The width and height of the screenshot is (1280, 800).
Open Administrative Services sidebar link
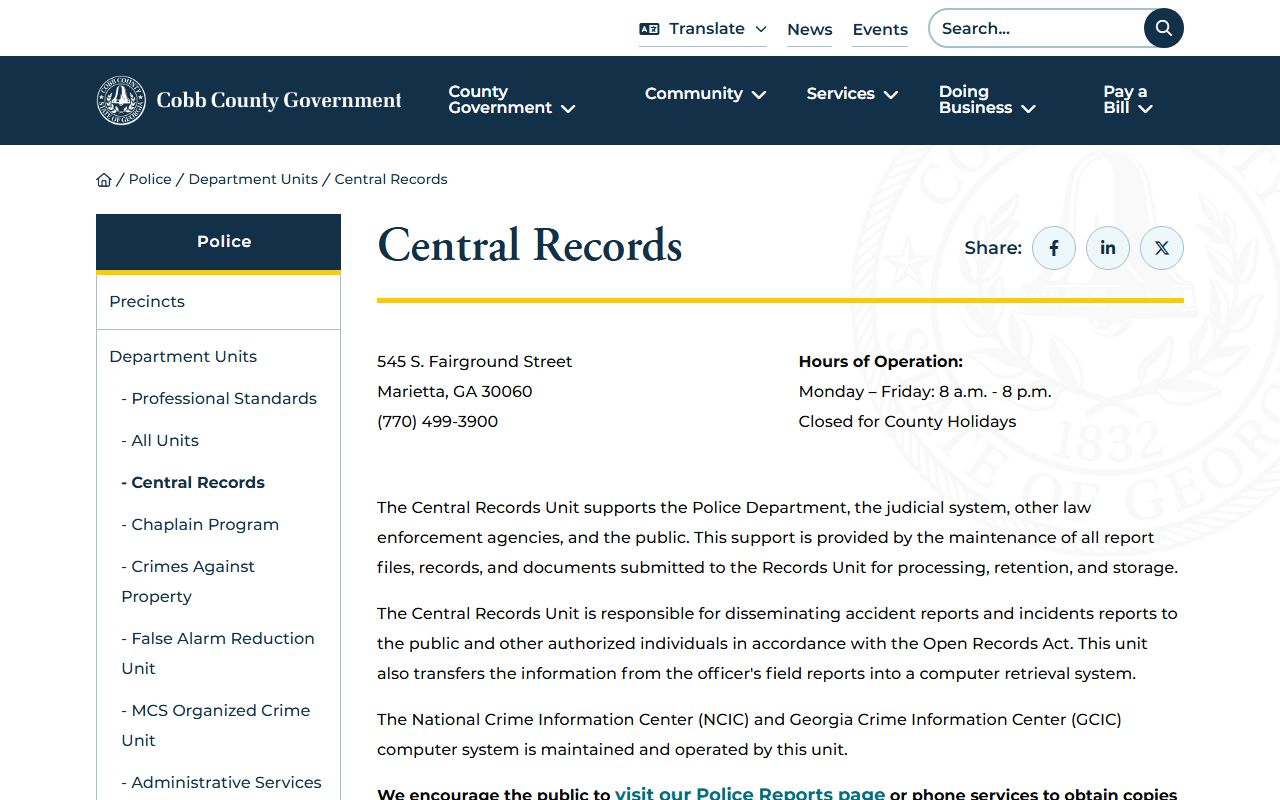pos(221,782)
